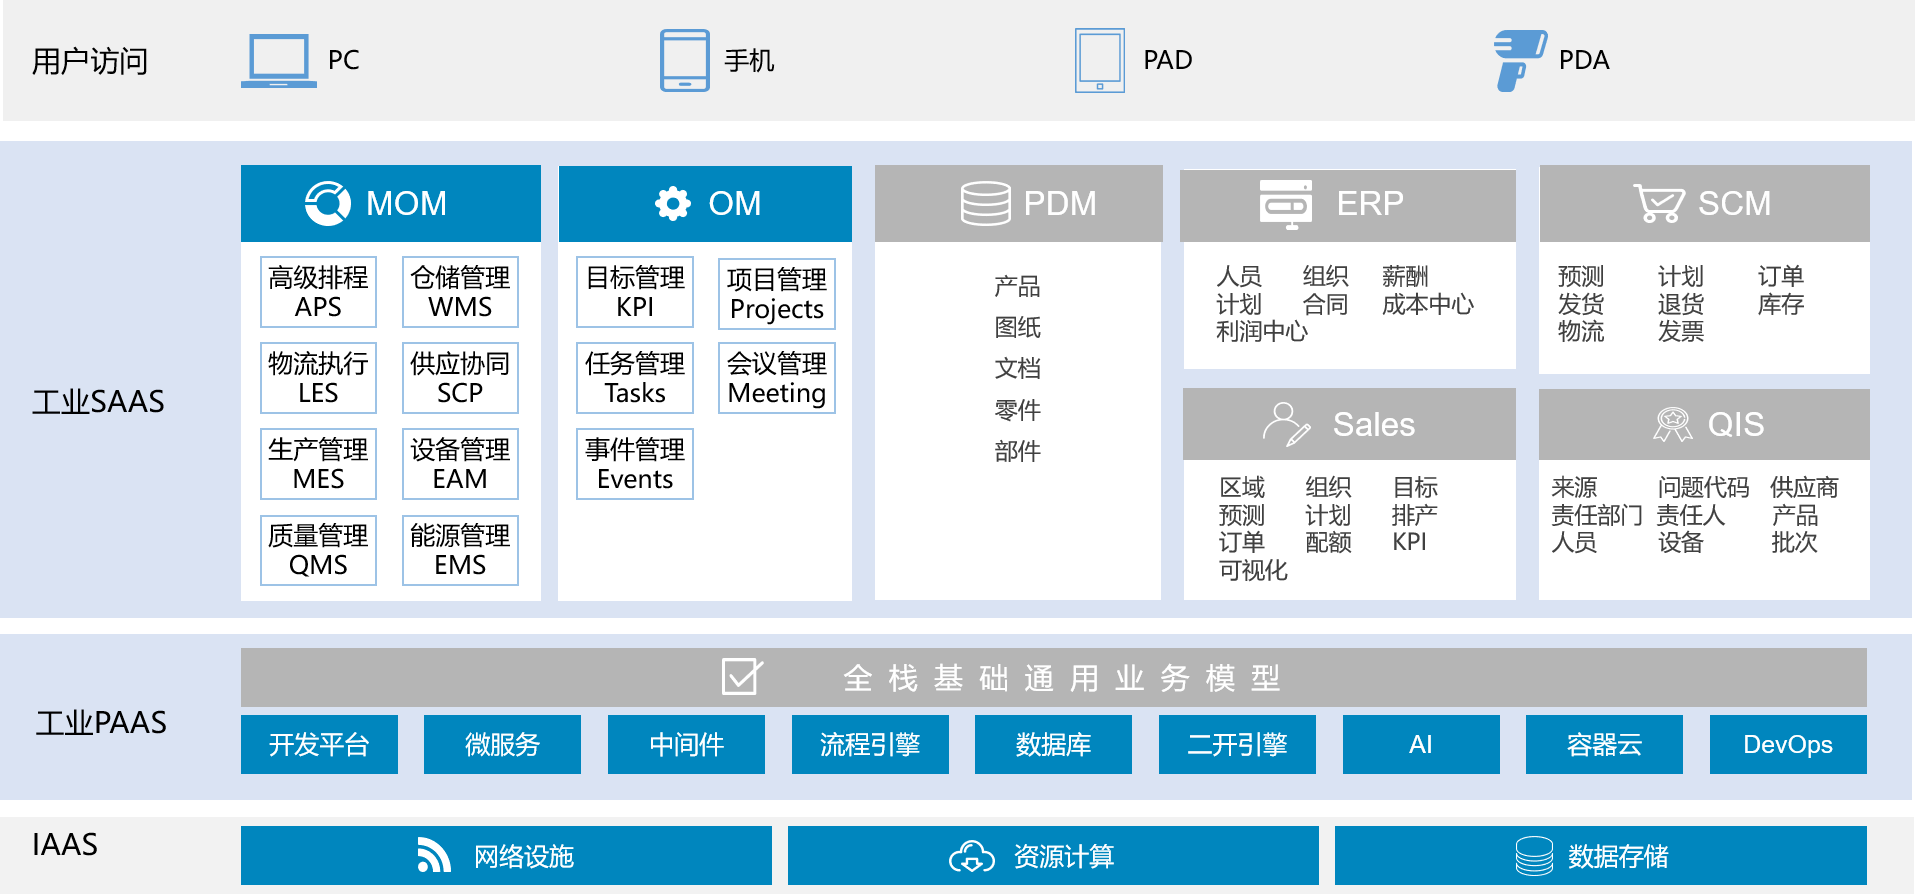Click the DevOps PAAS button
The image size is (1919, 894).
coord(1787,744)
